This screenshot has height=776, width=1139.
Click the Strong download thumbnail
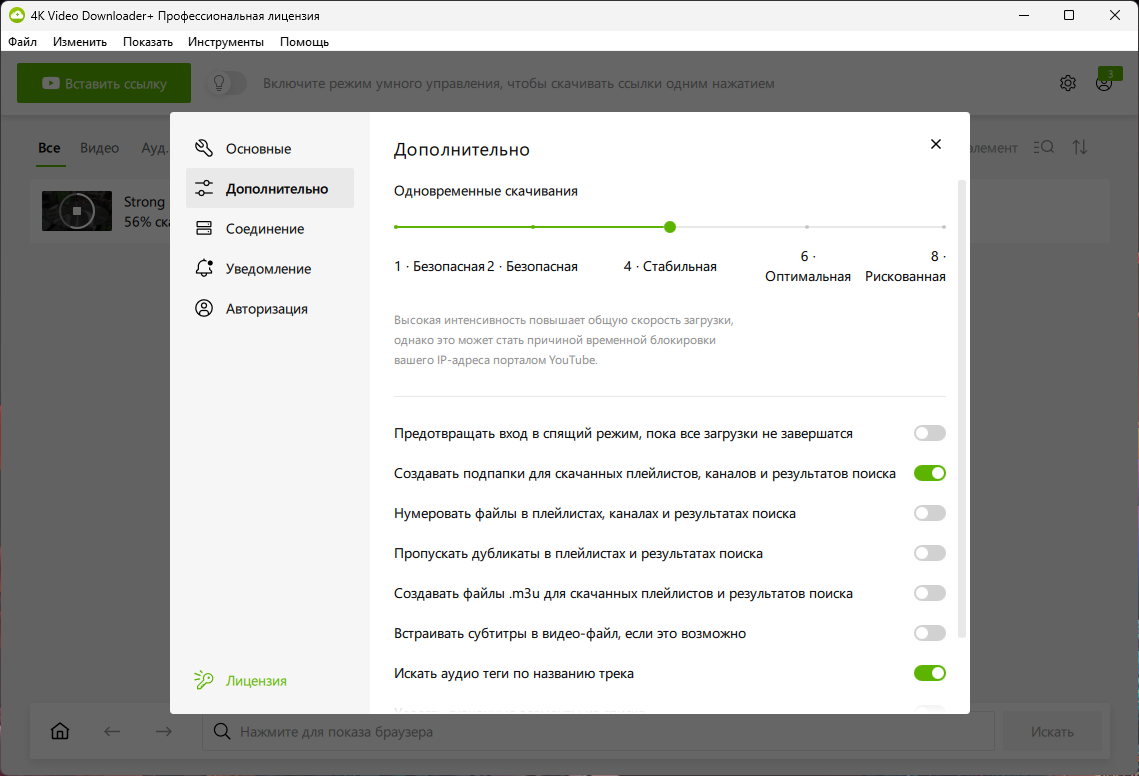77,211
